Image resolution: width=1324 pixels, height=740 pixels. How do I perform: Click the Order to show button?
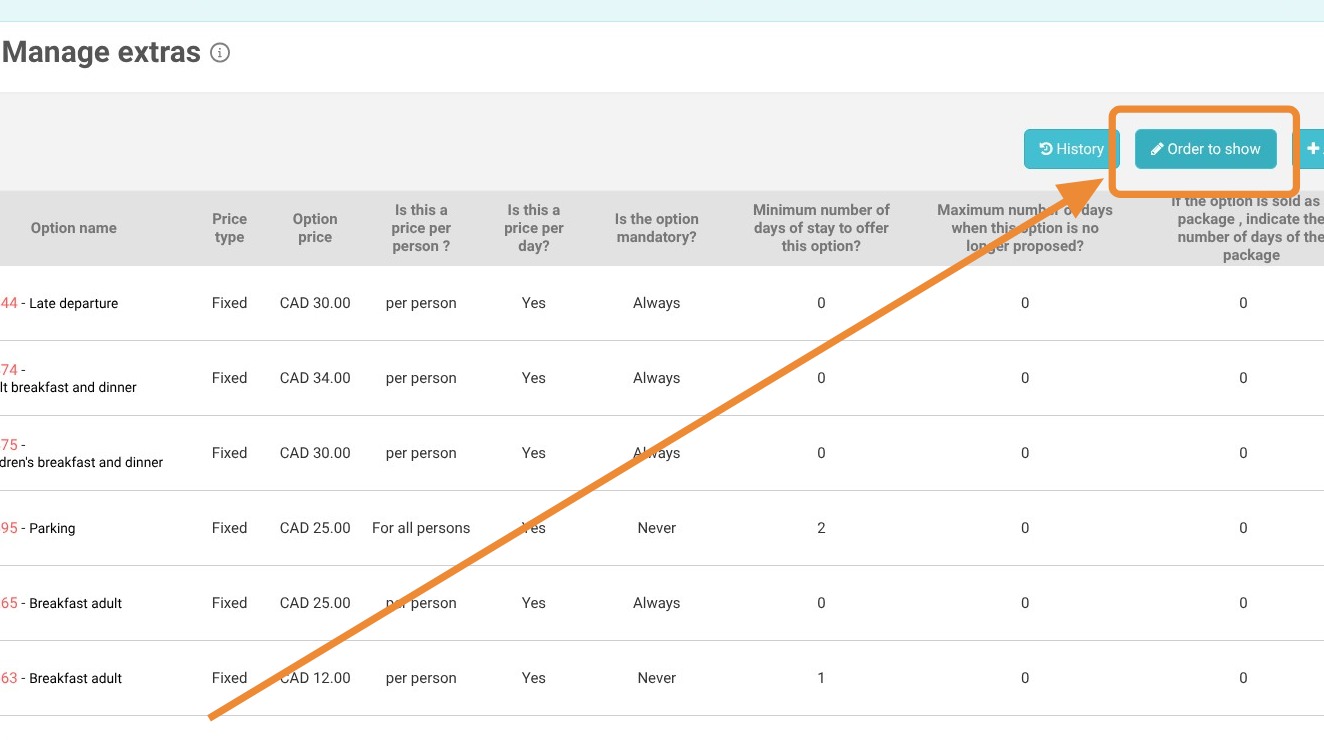click(x=1205, y=149)
